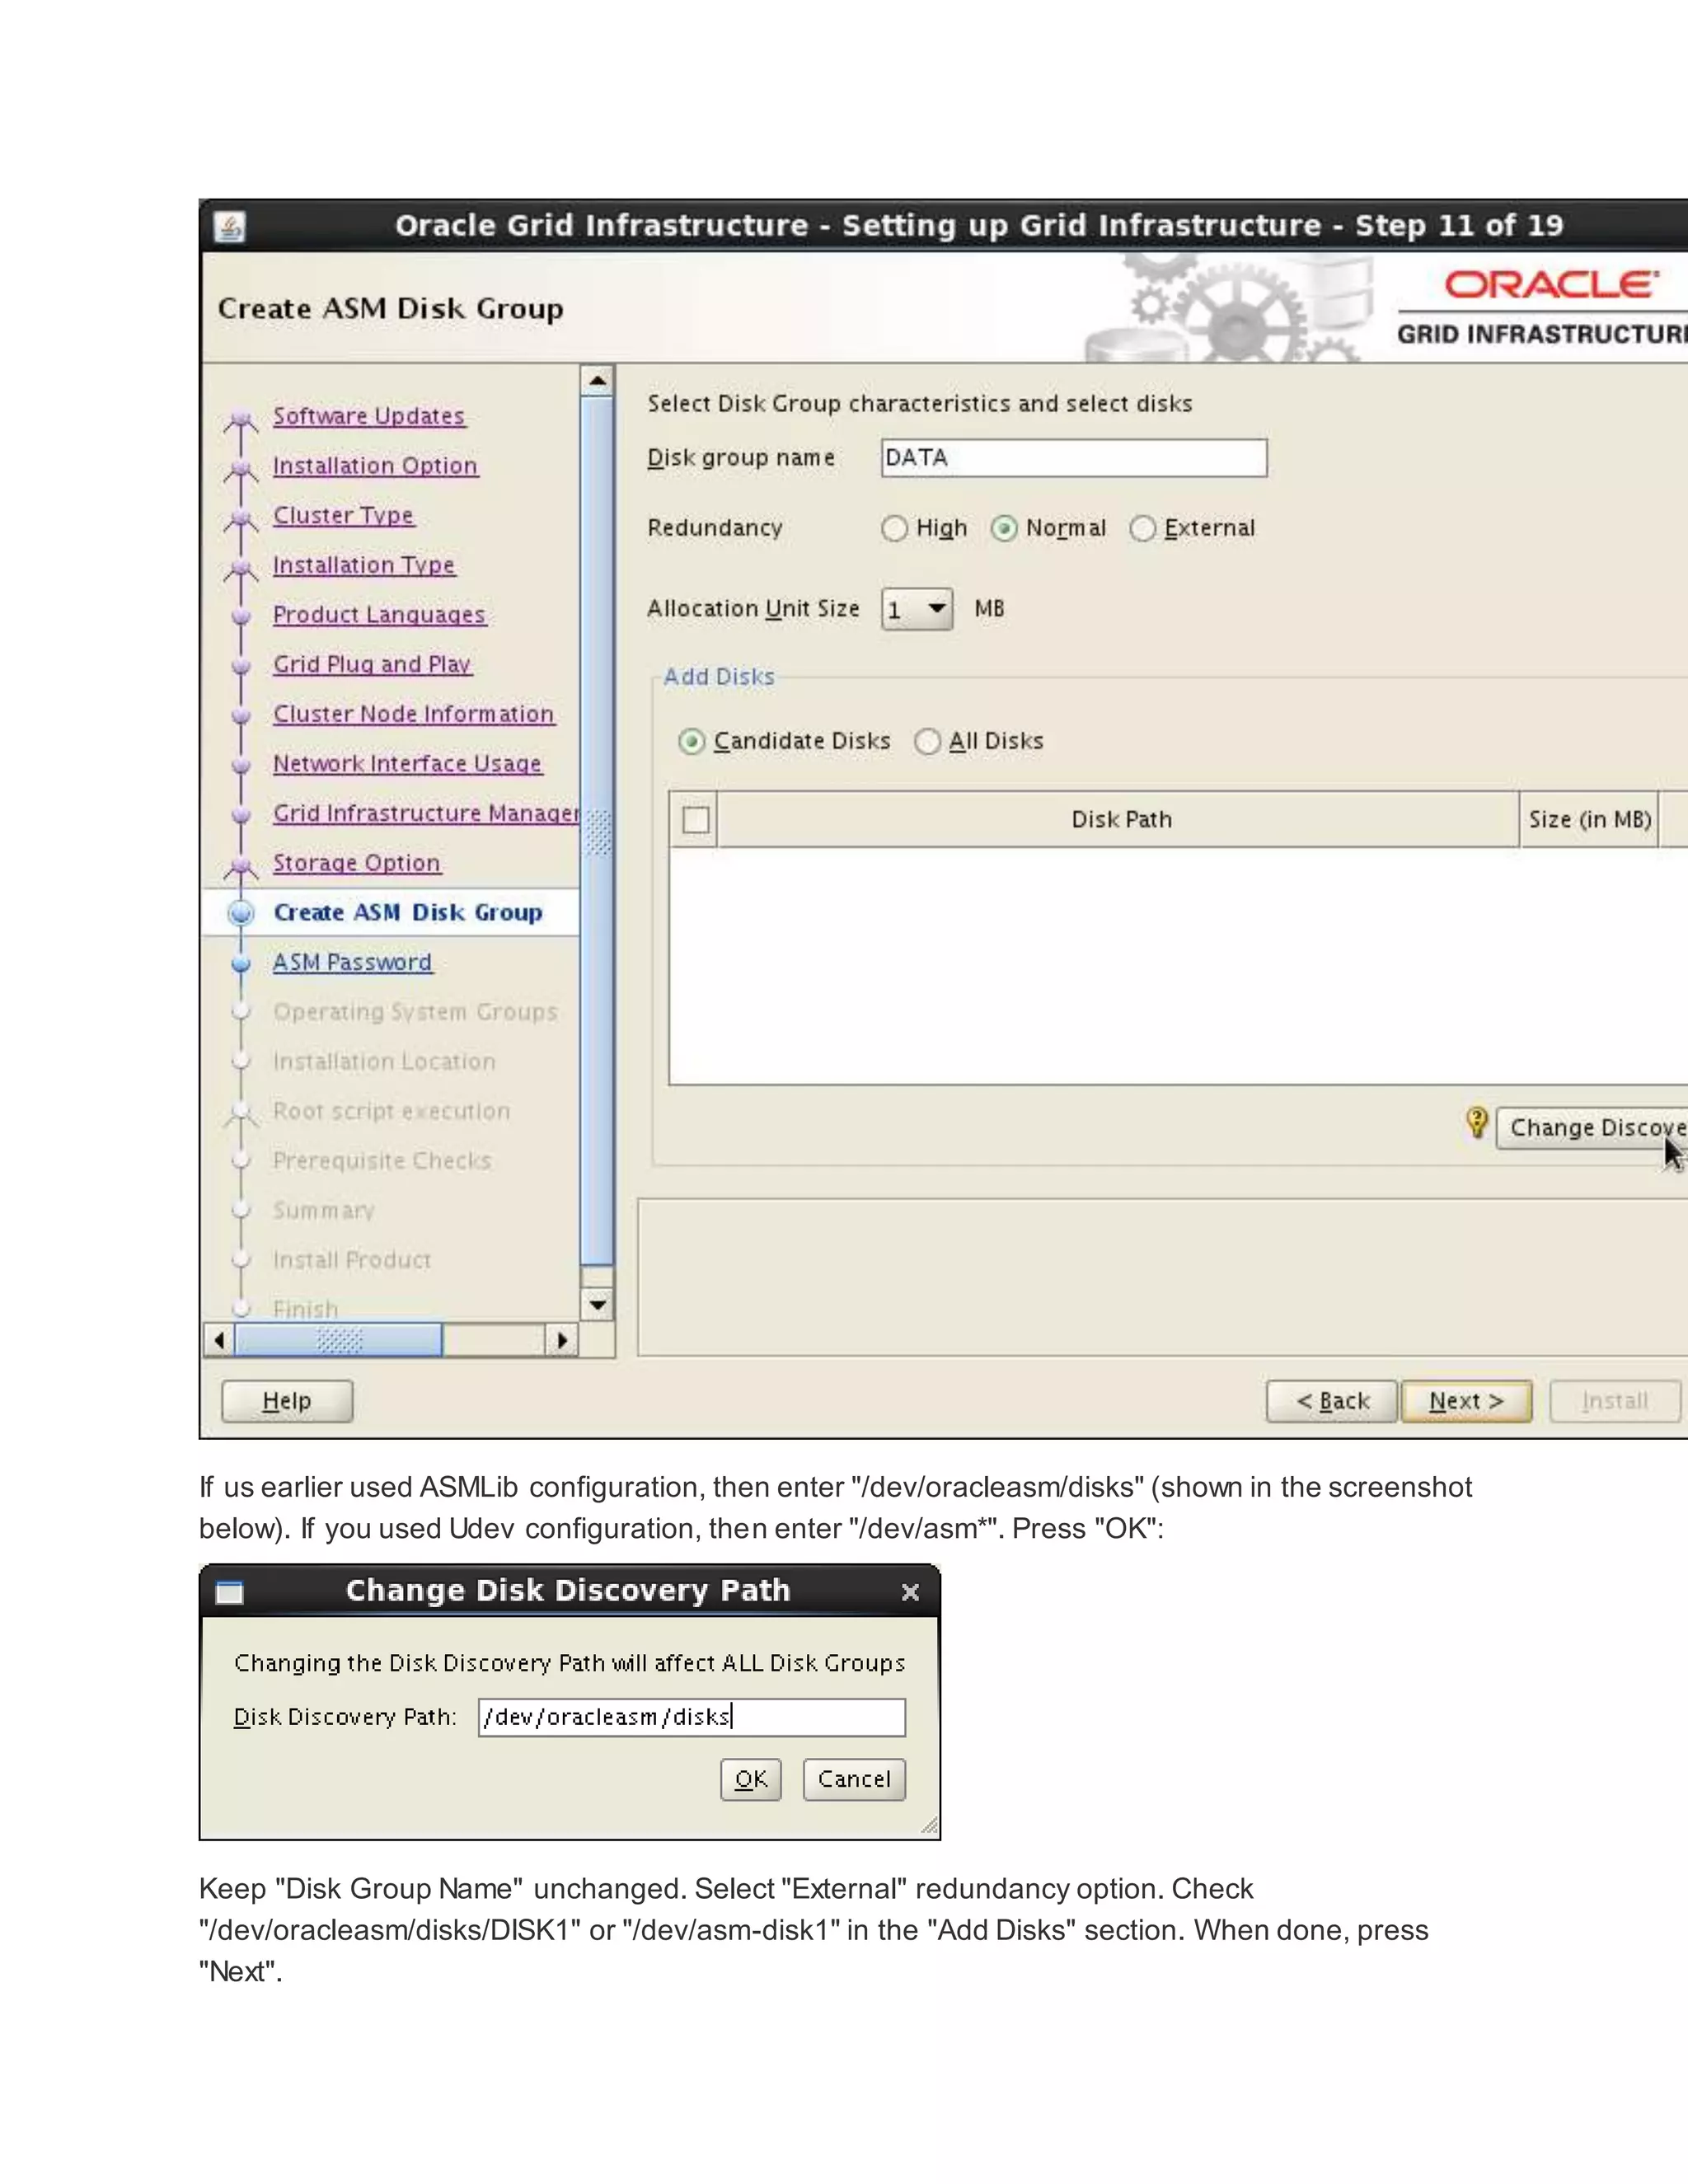The height and width of the screenshot is (2184, 1688).
Task: Go to the Network Interface Usage step
Action: (407, 764)
